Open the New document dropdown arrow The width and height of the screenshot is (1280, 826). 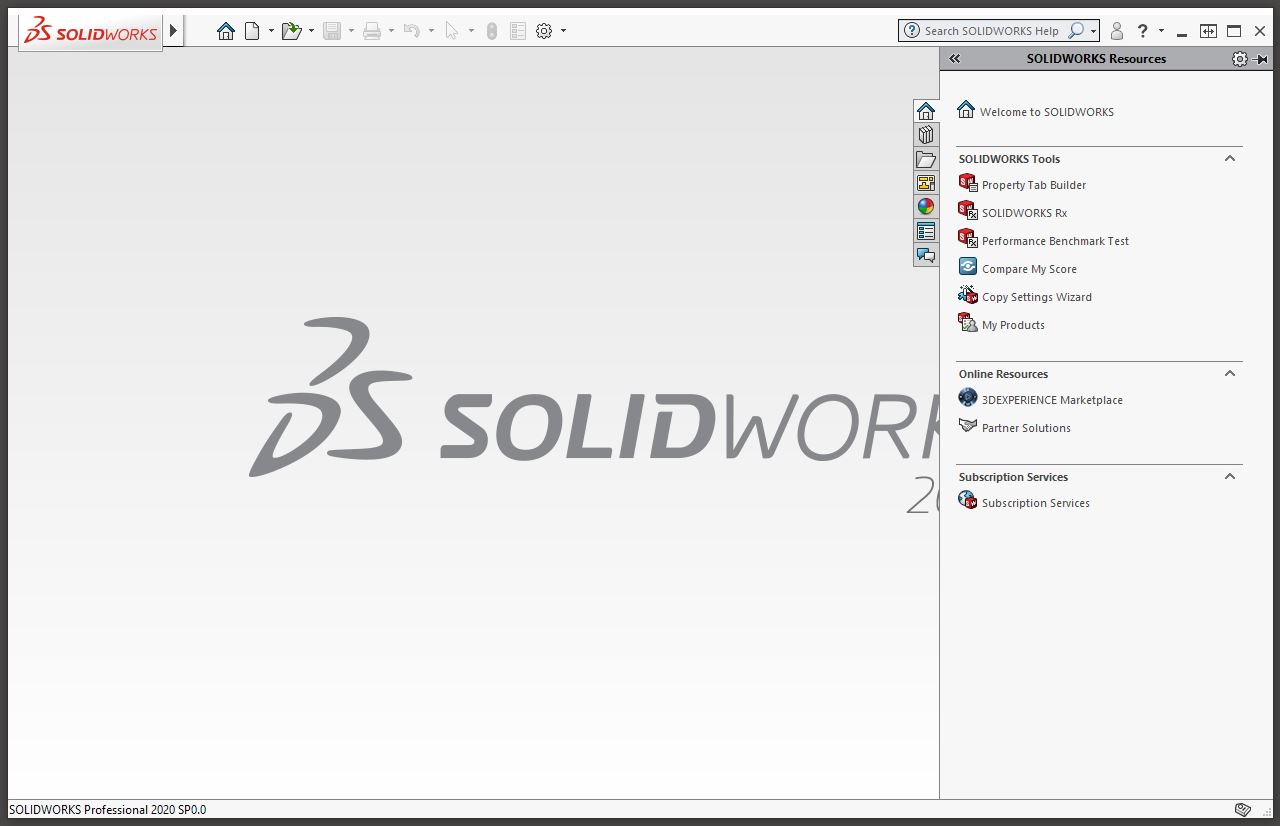[271, 31]
